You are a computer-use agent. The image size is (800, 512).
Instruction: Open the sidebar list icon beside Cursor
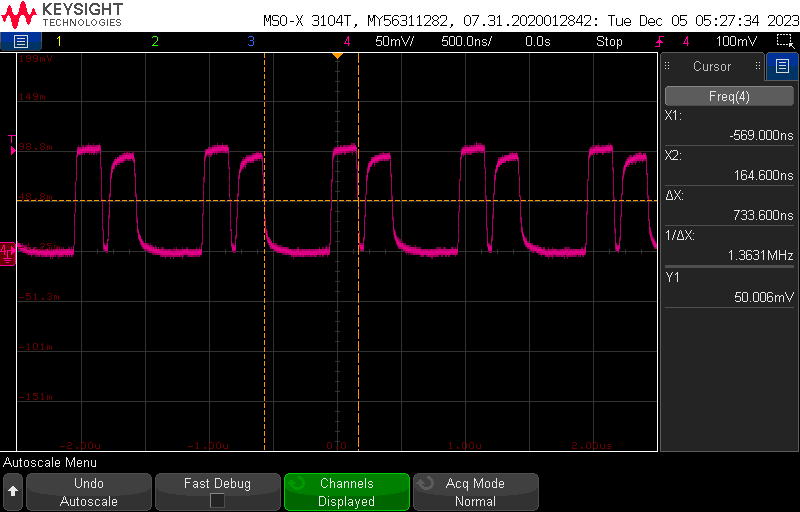[780, 67]
